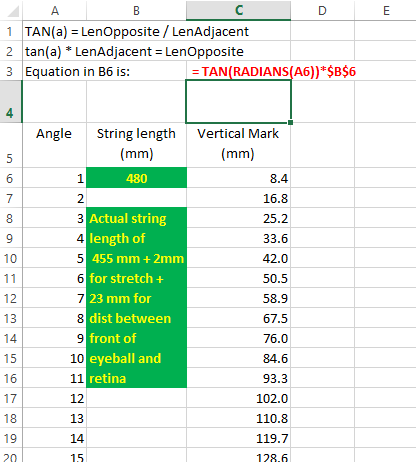Click the 'Angle' header cell
Viewport: 416px width, 462px height.
click(x=54, y=145)
